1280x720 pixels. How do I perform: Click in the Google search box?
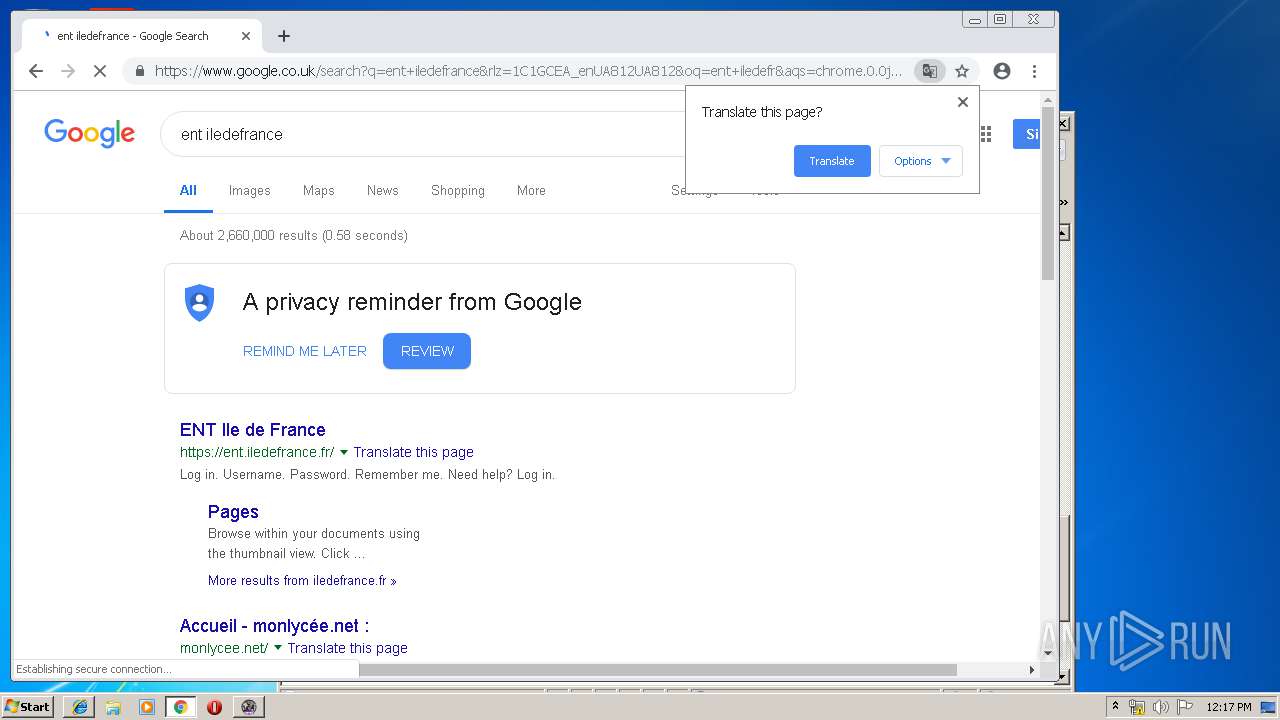[x=425, y=134]
